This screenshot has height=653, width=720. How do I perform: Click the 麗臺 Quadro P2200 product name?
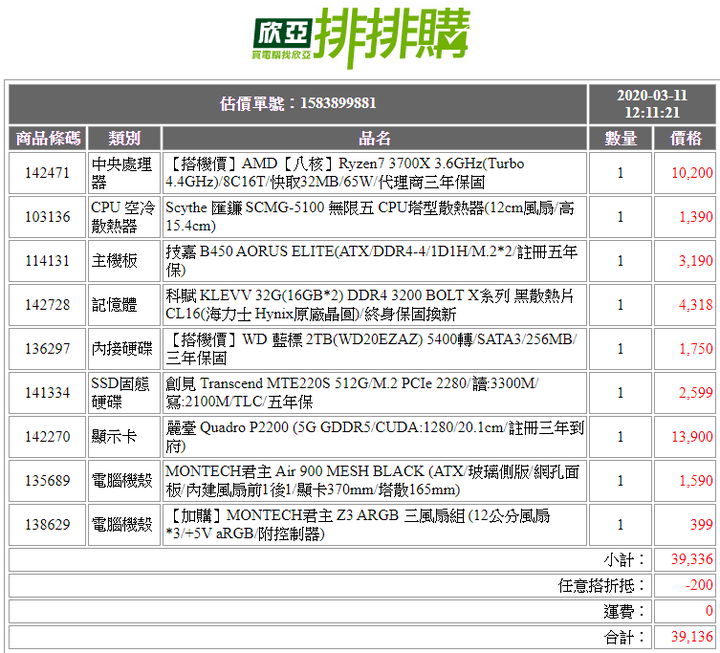pyautogui.click(x=374, y=436)
